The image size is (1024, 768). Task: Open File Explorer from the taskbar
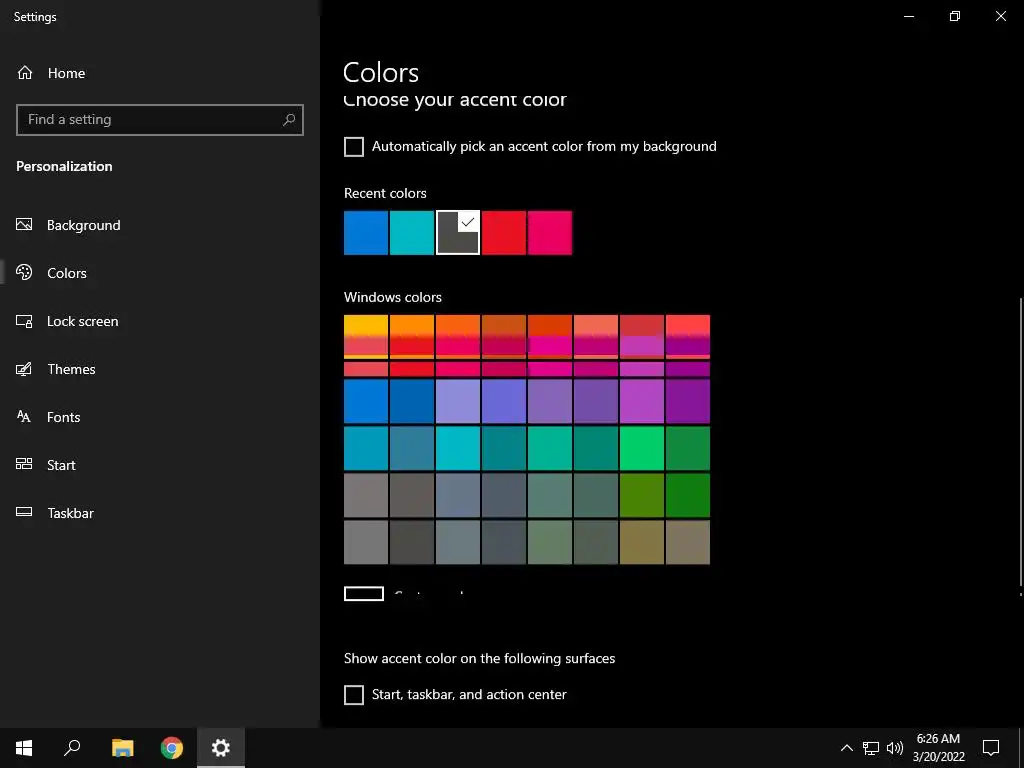click(122, 748)
